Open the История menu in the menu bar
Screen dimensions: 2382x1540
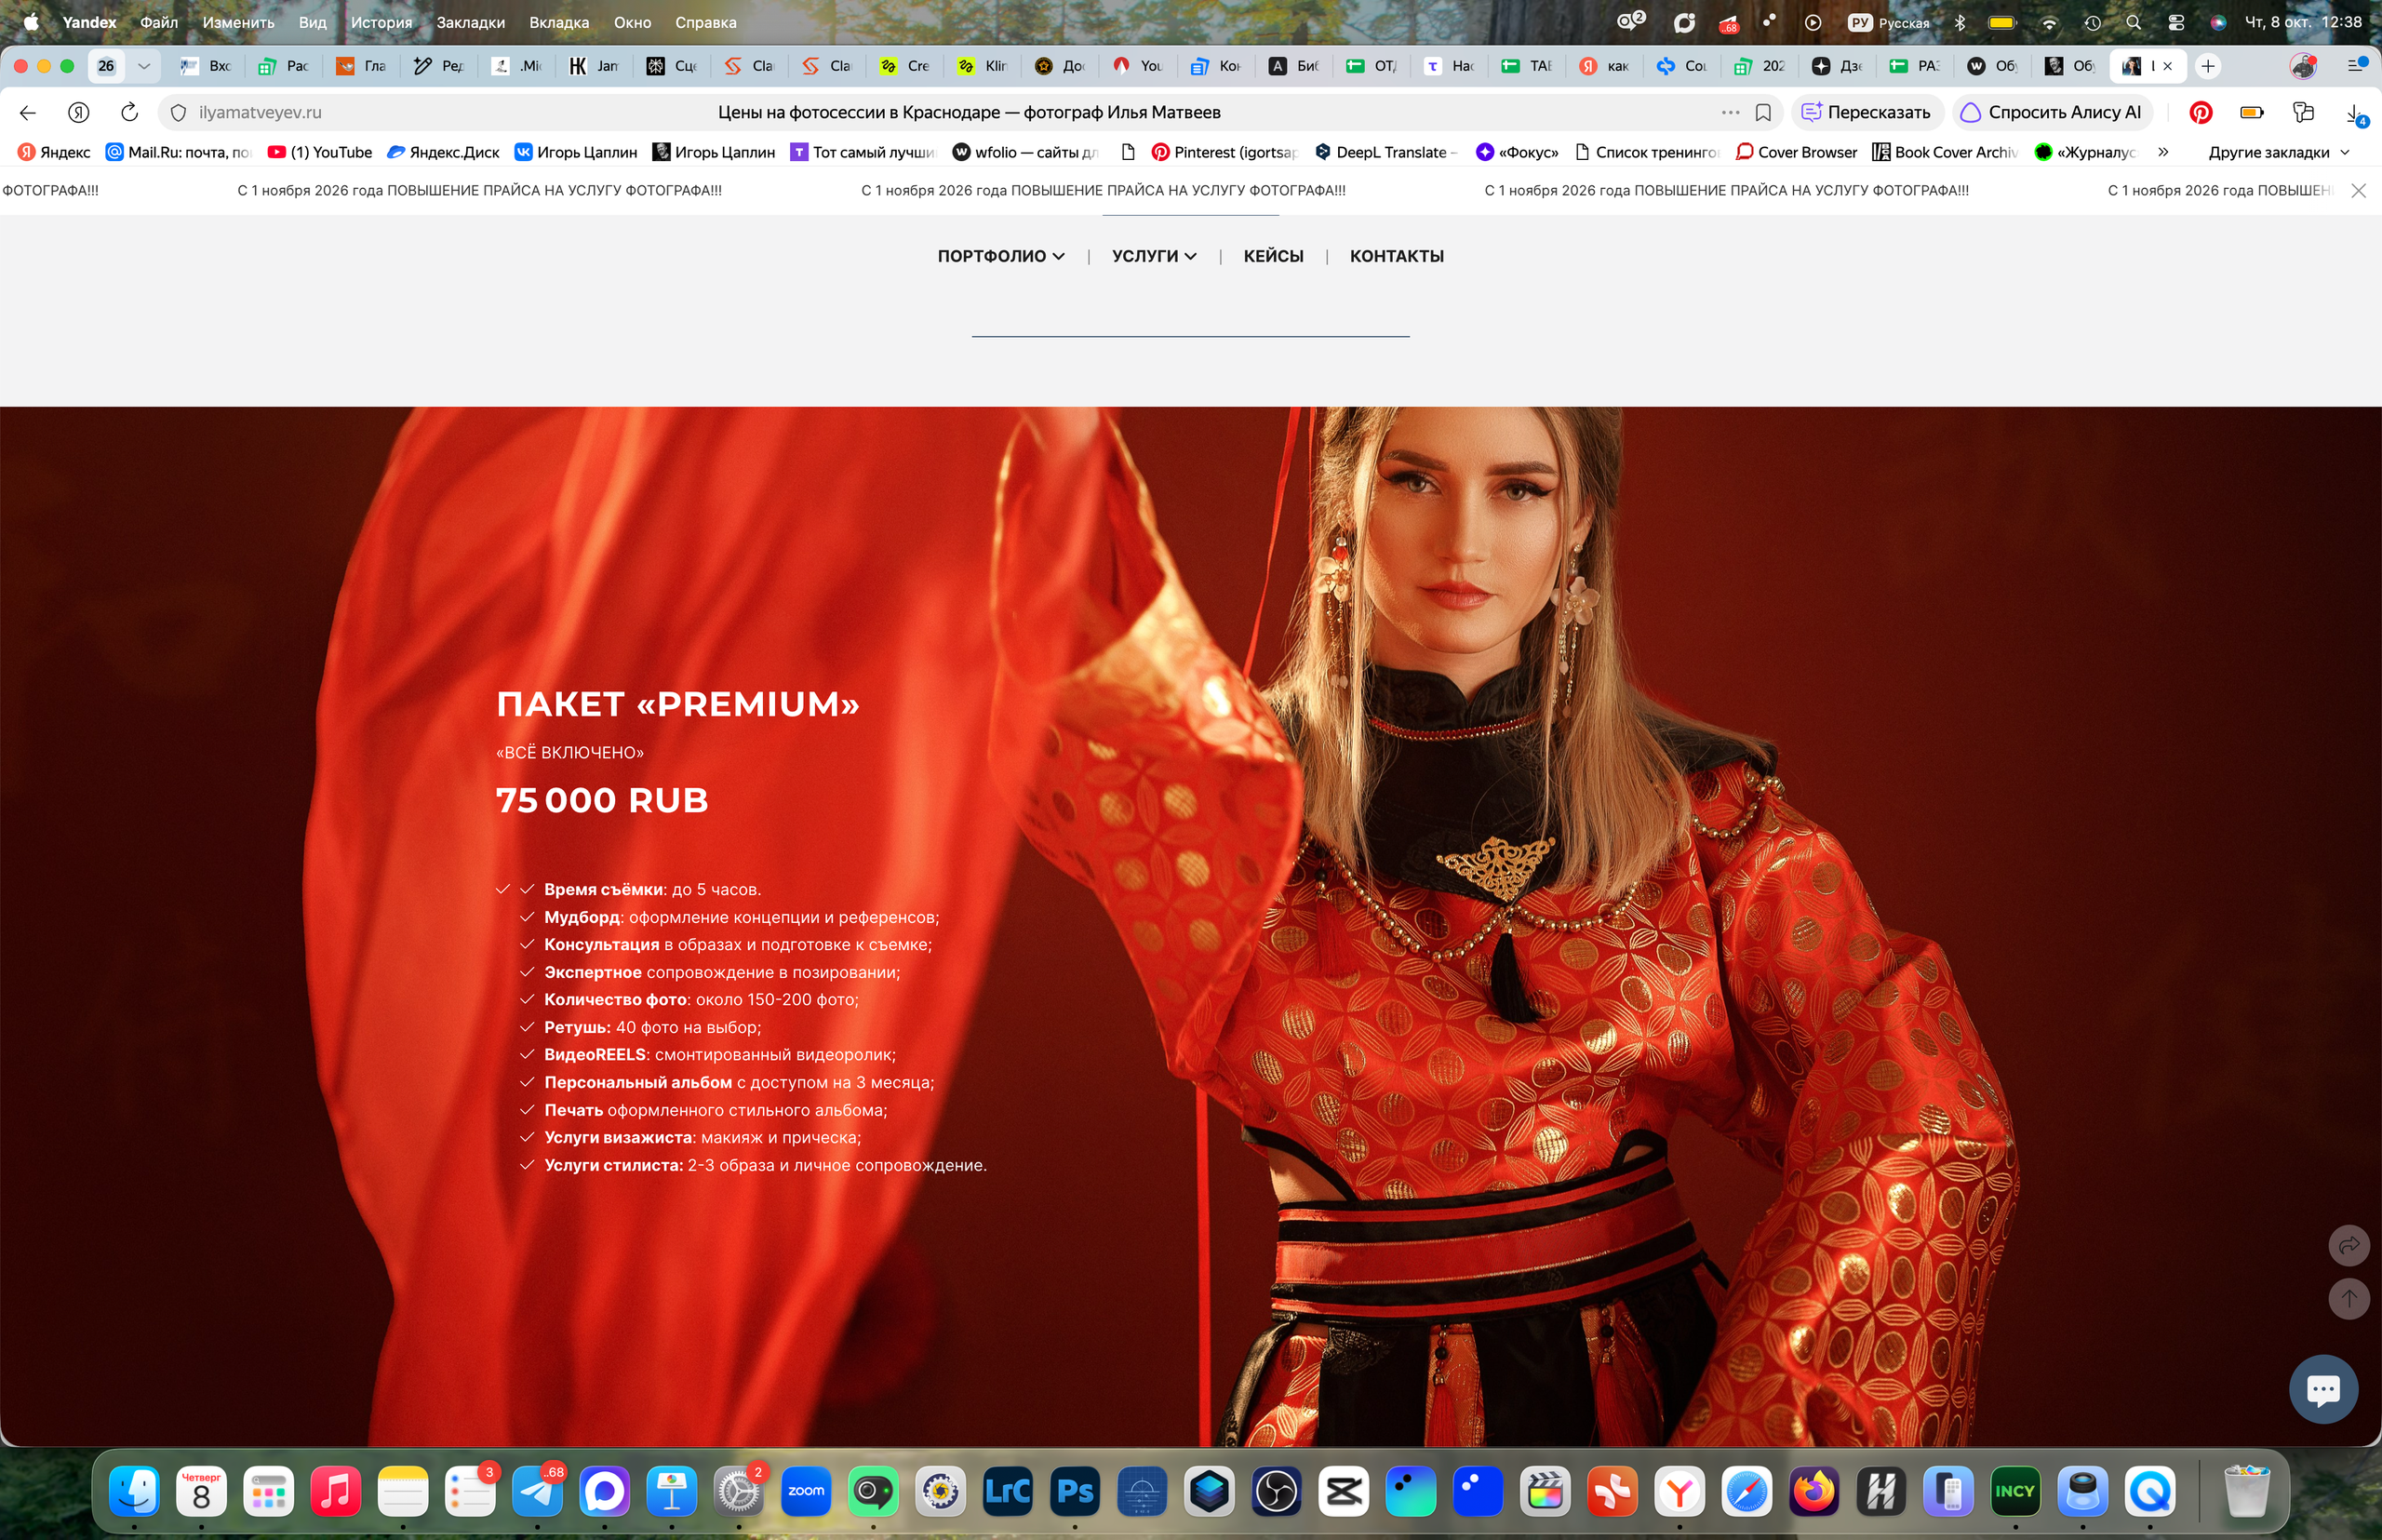[x=381, y=22]
